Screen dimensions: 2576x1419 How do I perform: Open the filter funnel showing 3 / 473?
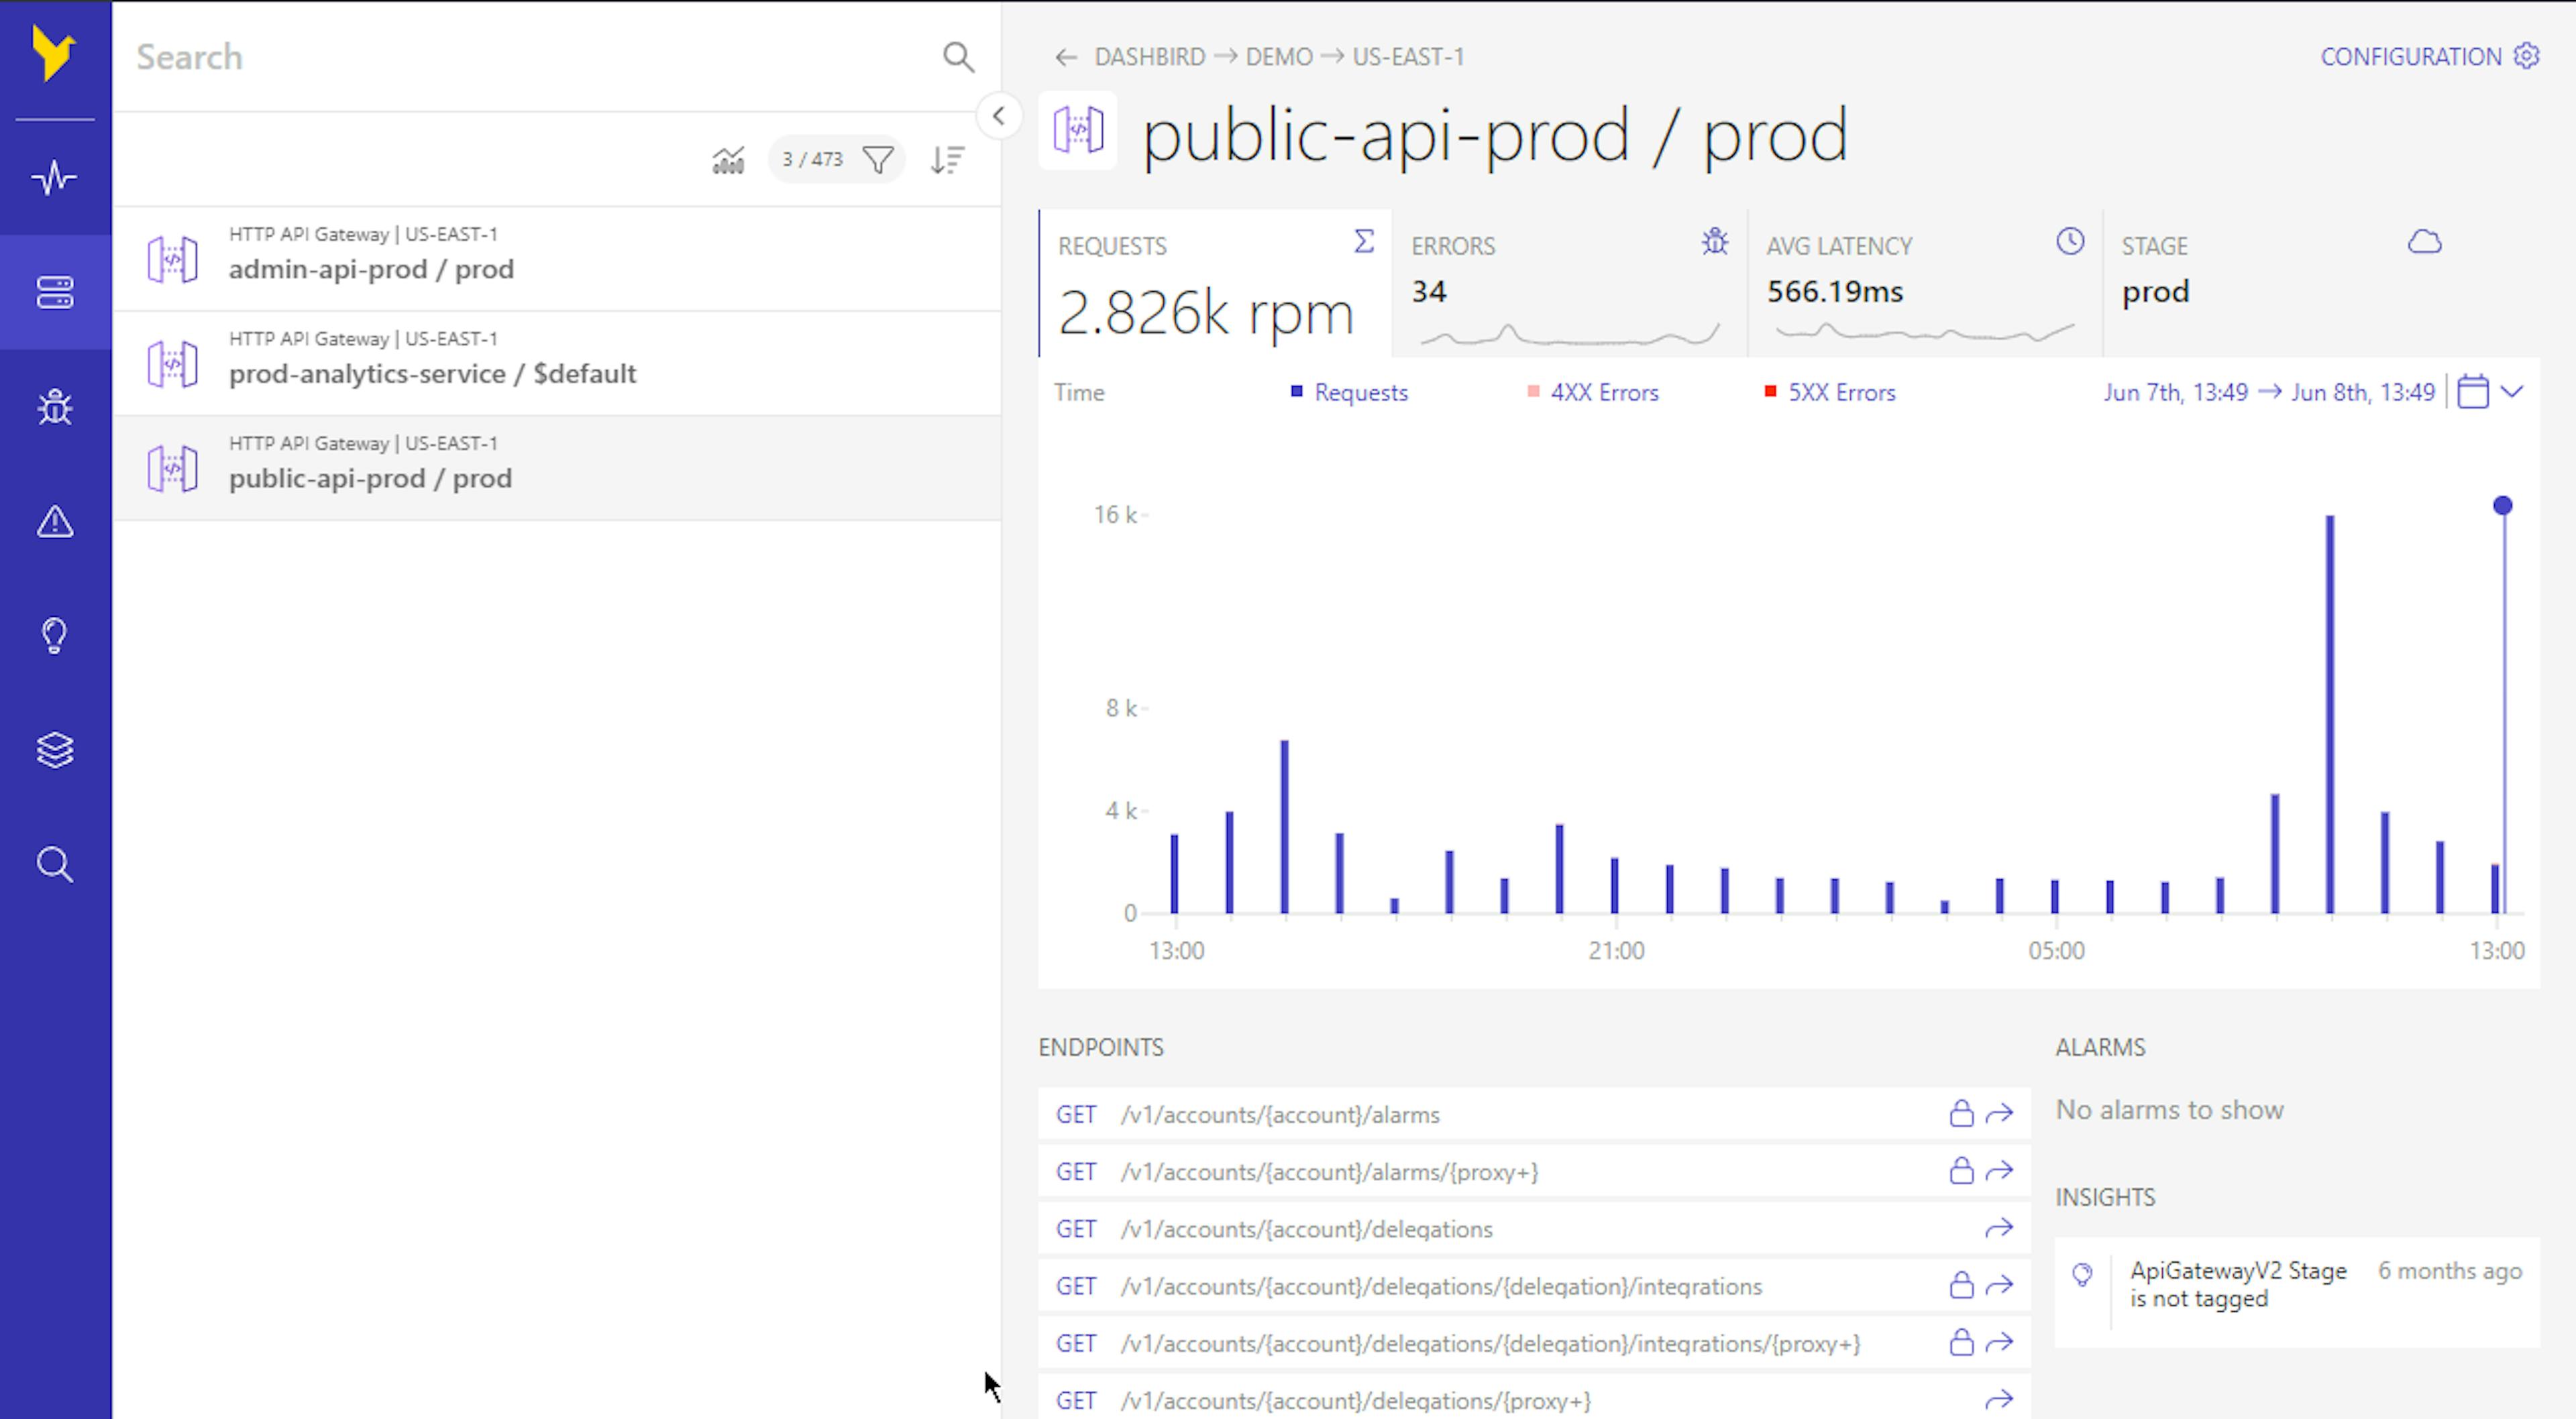[836, 160]
